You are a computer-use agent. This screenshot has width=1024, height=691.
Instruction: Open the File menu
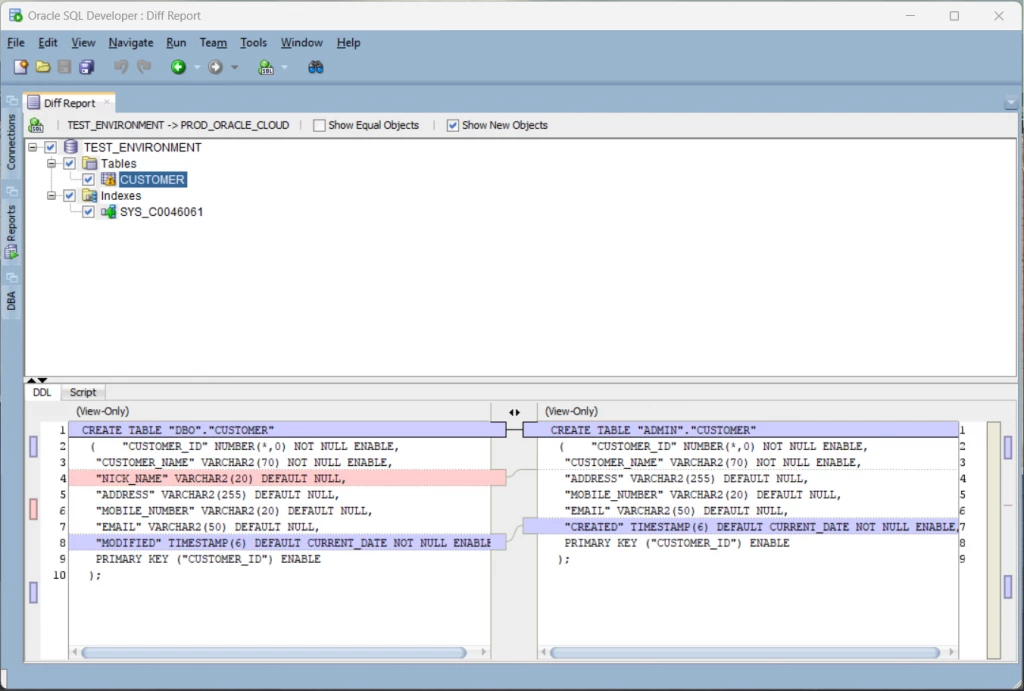pos(16,42)
